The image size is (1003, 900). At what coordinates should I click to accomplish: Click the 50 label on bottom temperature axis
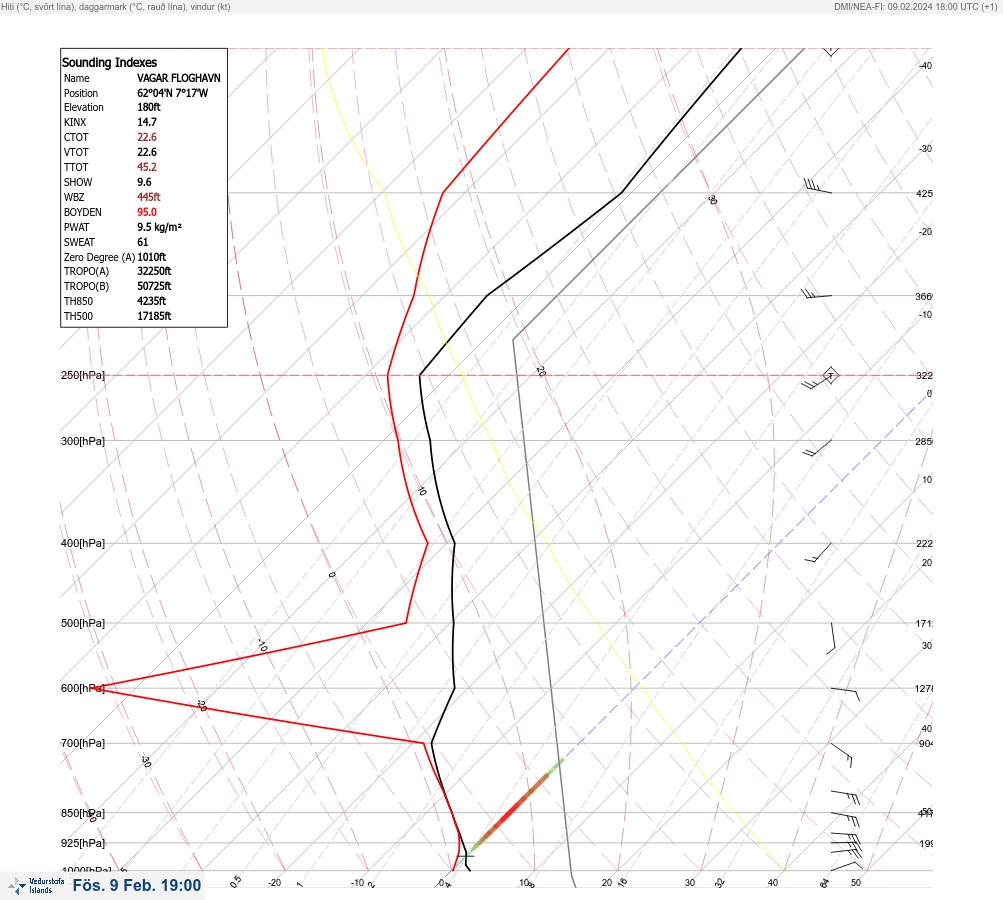(856, 882)
